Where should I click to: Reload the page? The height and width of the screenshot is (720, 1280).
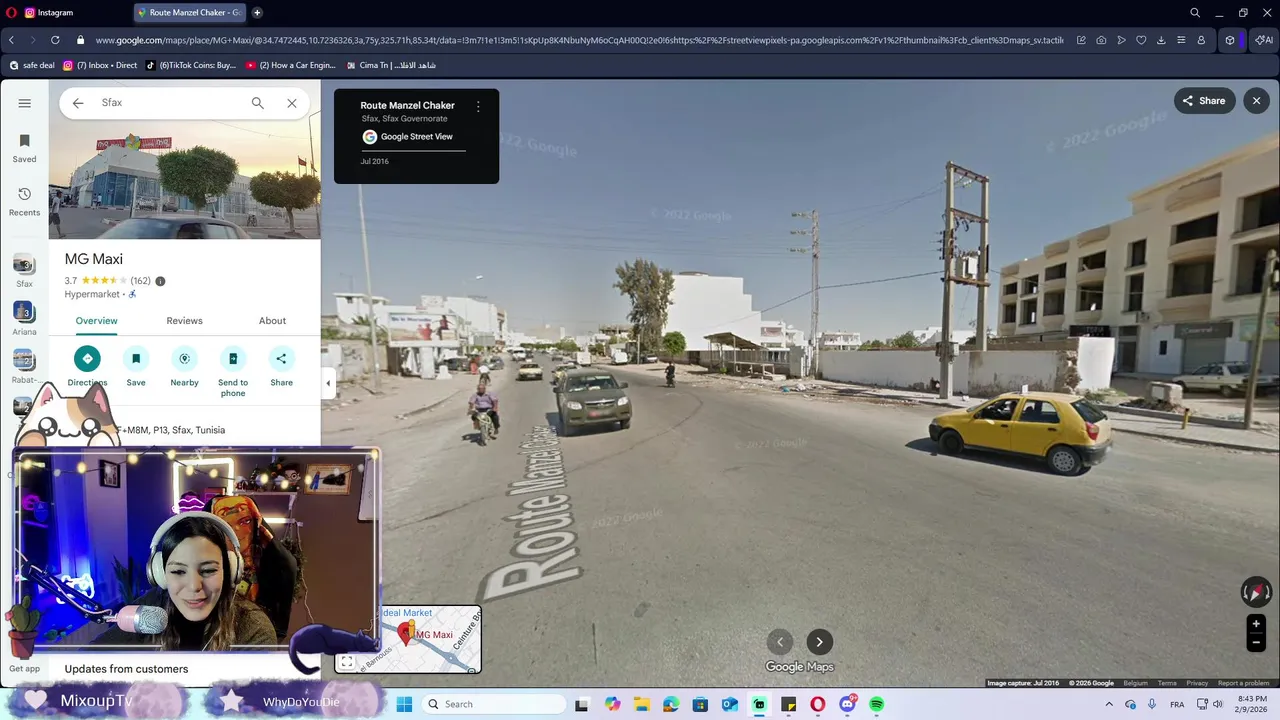point(55,40)
